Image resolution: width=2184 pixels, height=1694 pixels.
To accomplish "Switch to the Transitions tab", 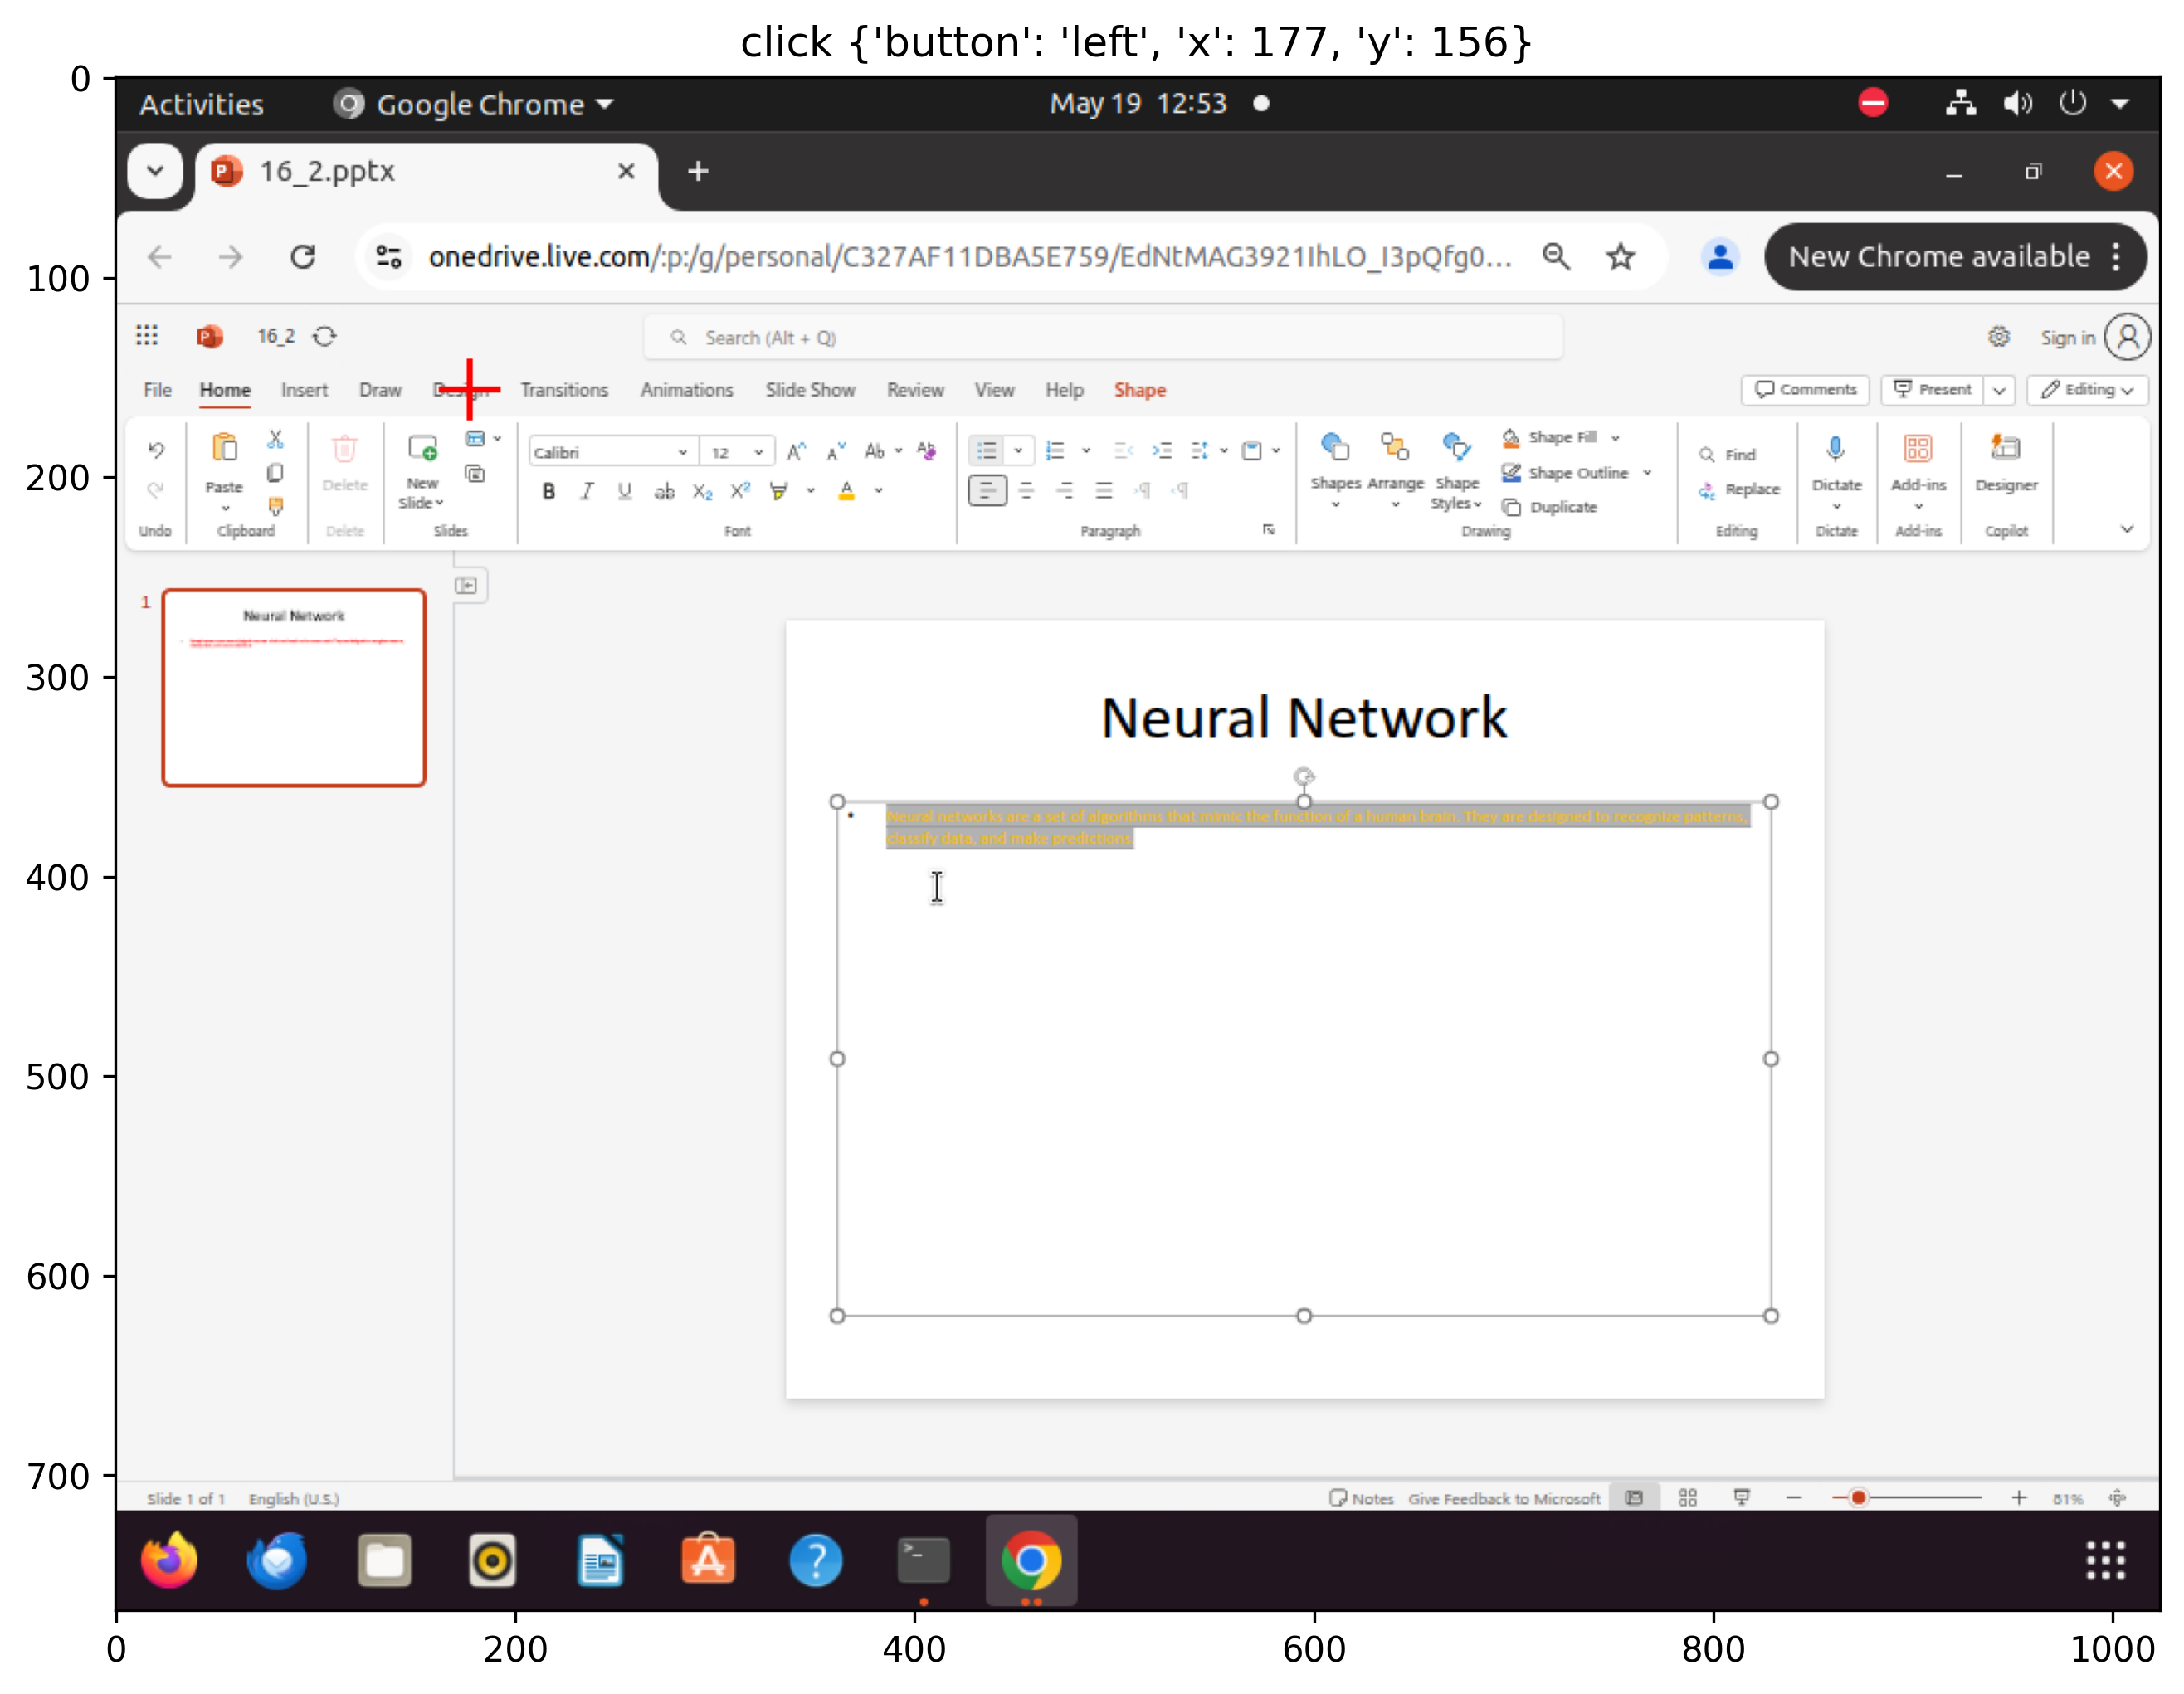I will (564, 390).
